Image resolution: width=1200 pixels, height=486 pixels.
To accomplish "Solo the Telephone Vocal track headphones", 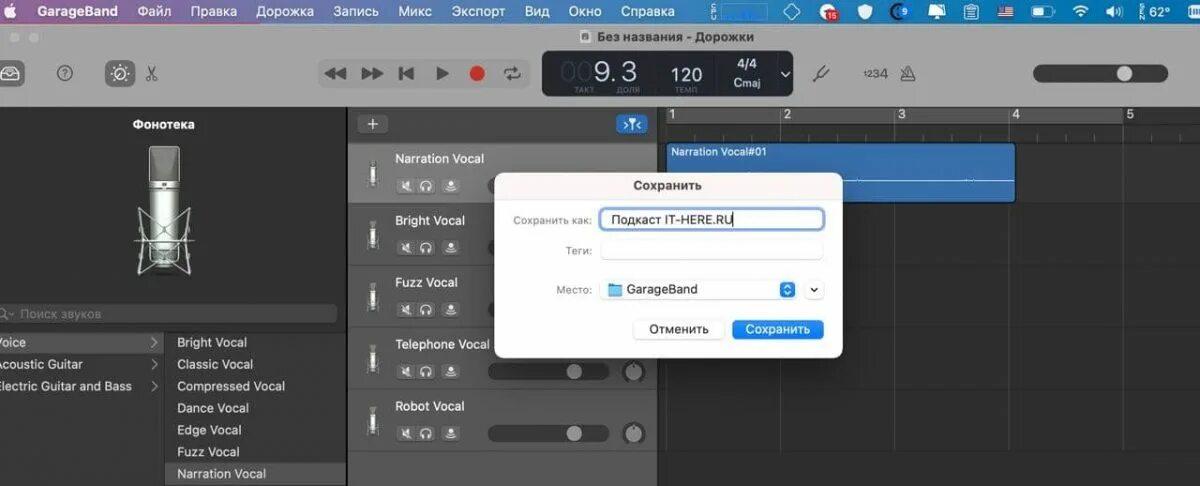I will 427,372.
